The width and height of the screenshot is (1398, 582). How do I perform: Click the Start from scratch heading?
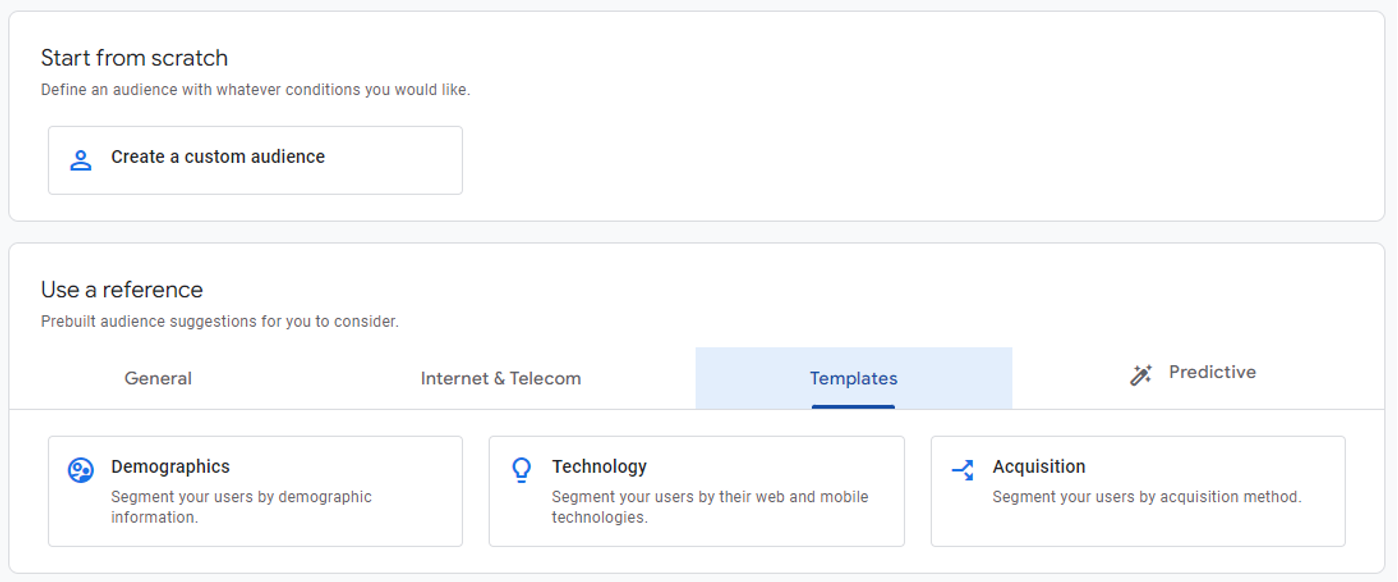coord(134,57)
